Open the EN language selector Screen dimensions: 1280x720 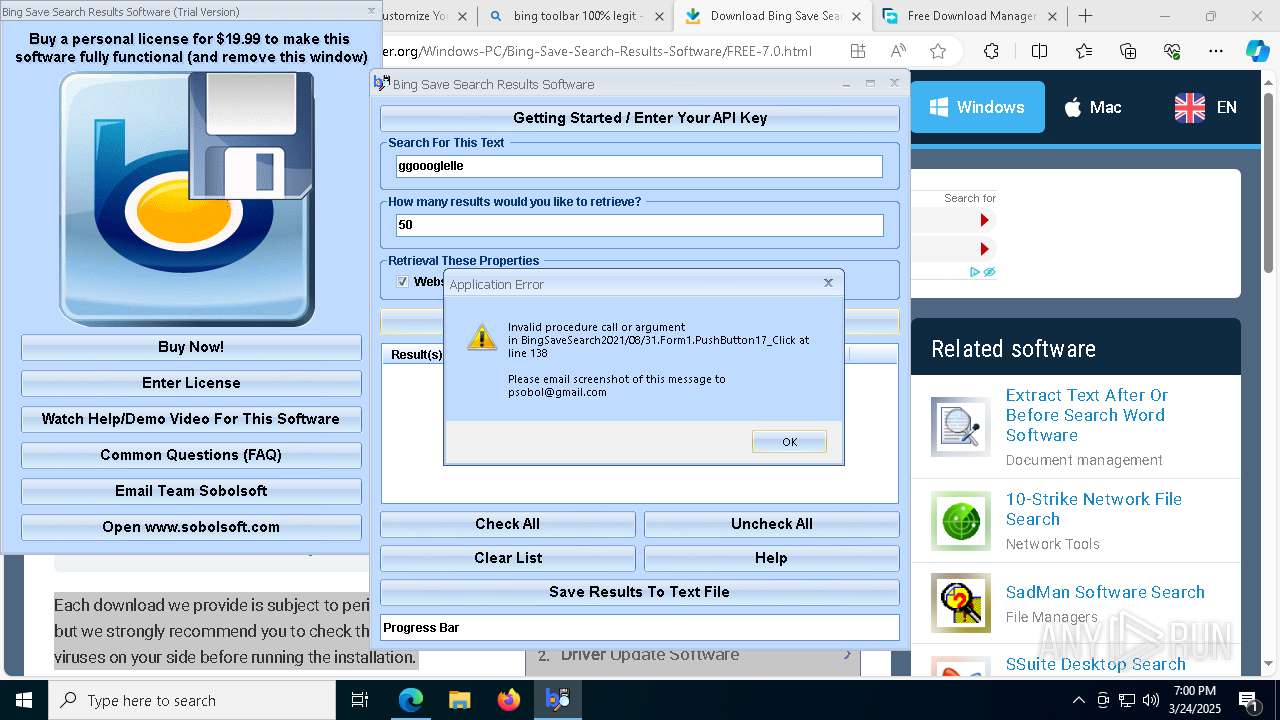(x=1206, y=107)
